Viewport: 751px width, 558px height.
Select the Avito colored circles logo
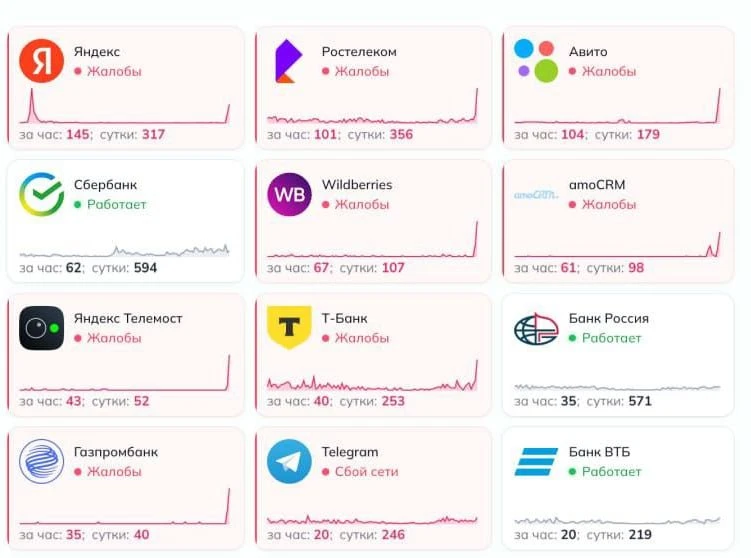pyautogui.click(x=536, y=61)
